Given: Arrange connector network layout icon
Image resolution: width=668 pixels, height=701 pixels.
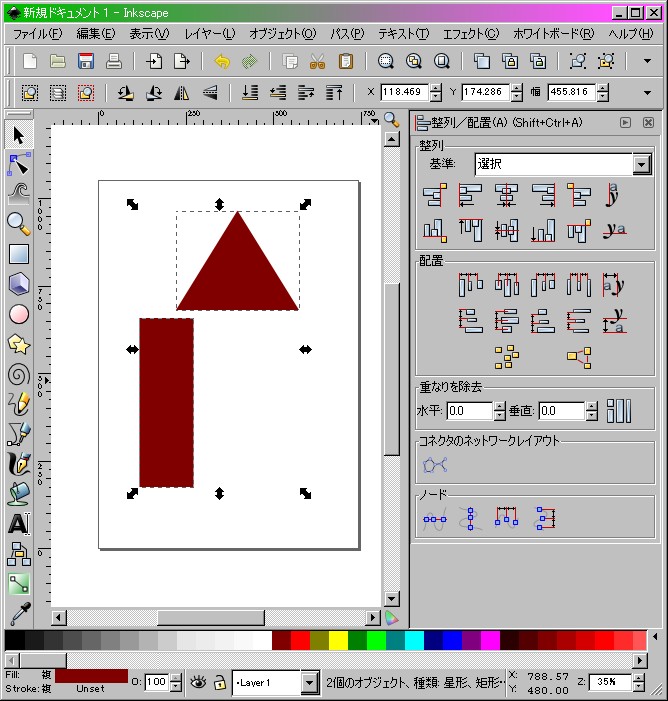Looking at the screenshot, I should click(435, 465).
